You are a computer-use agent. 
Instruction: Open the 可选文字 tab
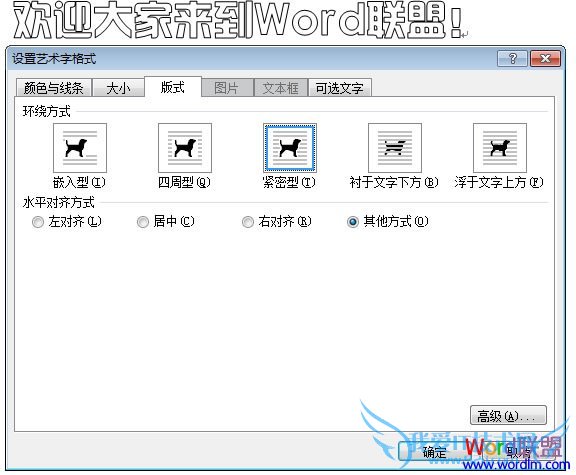340,88
